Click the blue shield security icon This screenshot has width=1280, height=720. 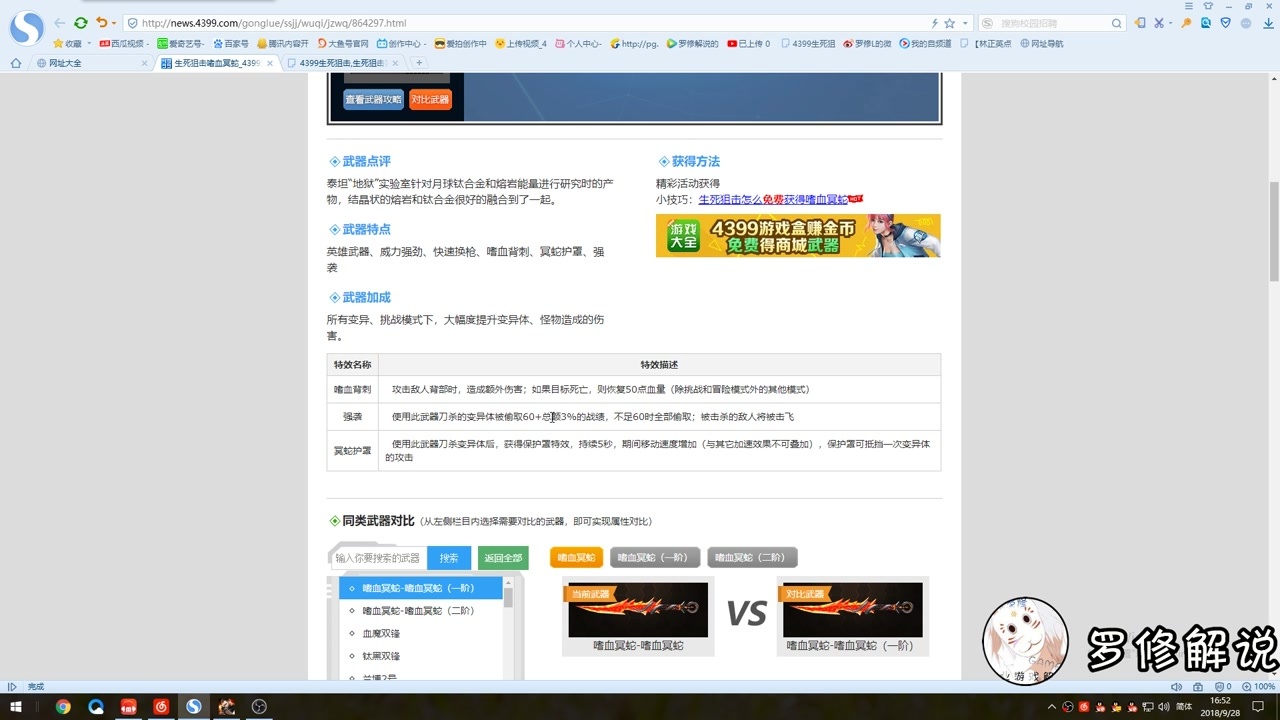(1225, 22)
